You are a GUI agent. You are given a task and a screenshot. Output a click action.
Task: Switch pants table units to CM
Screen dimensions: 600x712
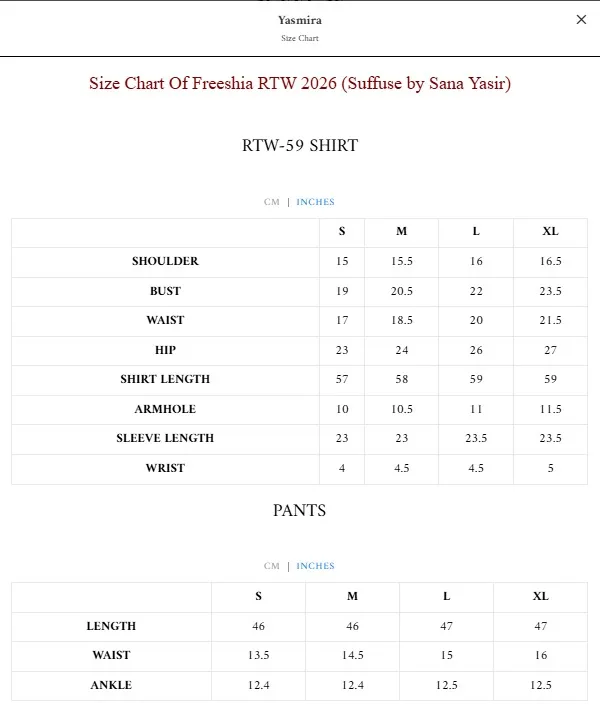(x=272, y=566)
